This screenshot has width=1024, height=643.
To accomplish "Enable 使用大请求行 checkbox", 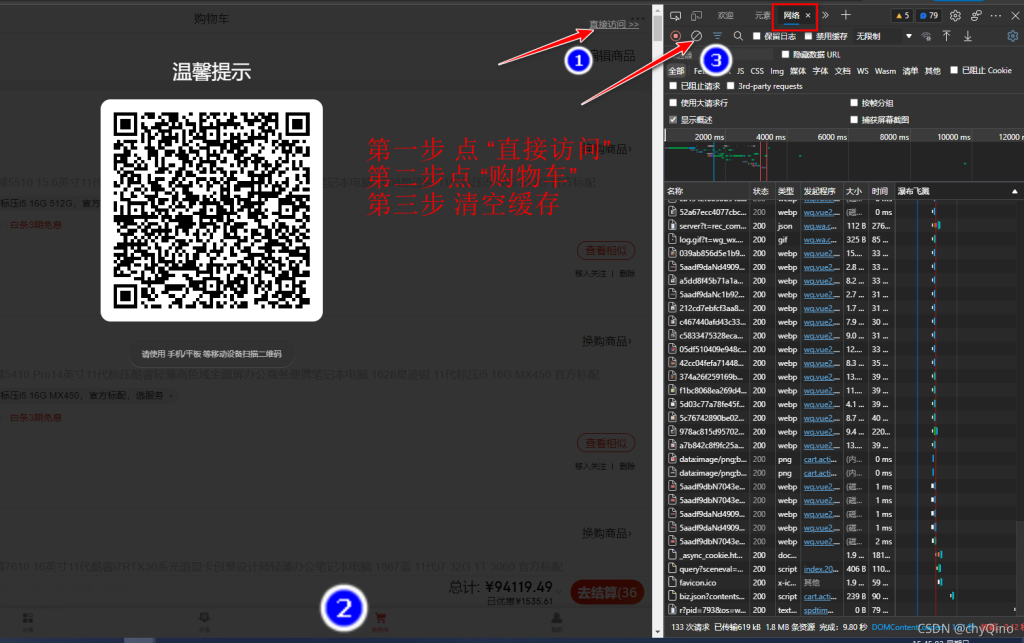I will click(673, 103).
